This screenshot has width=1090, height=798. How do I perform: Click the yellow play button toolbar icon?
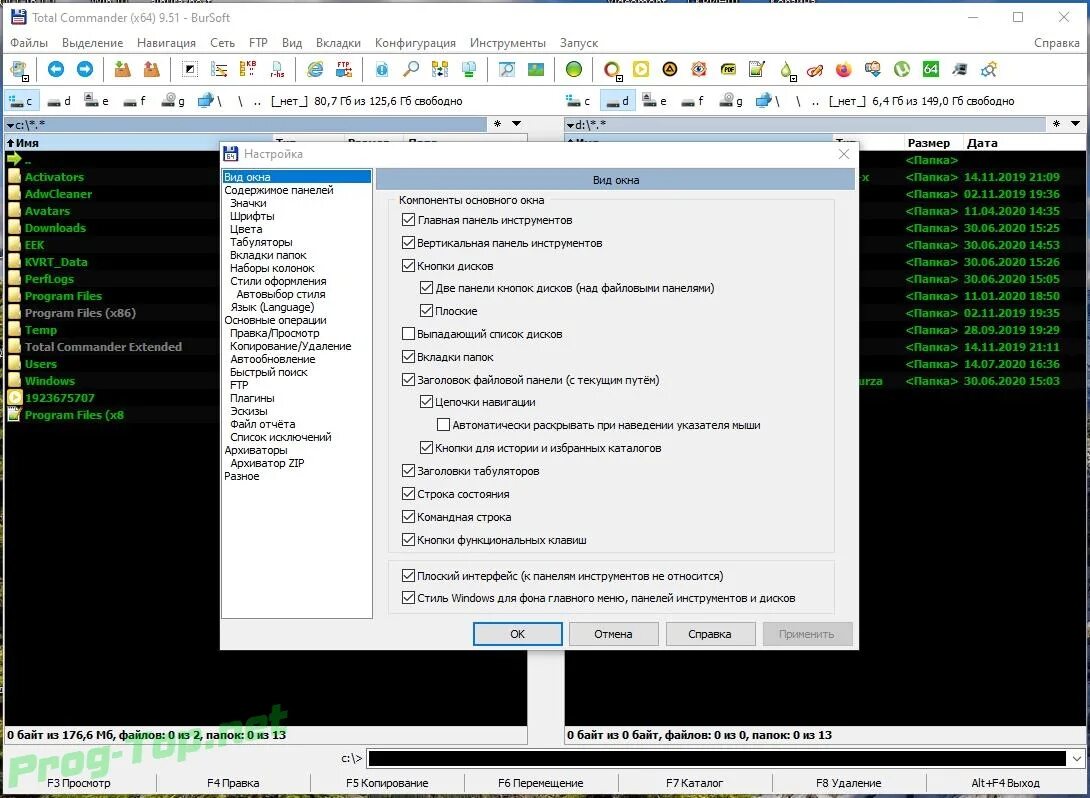[x=641, y=69]
